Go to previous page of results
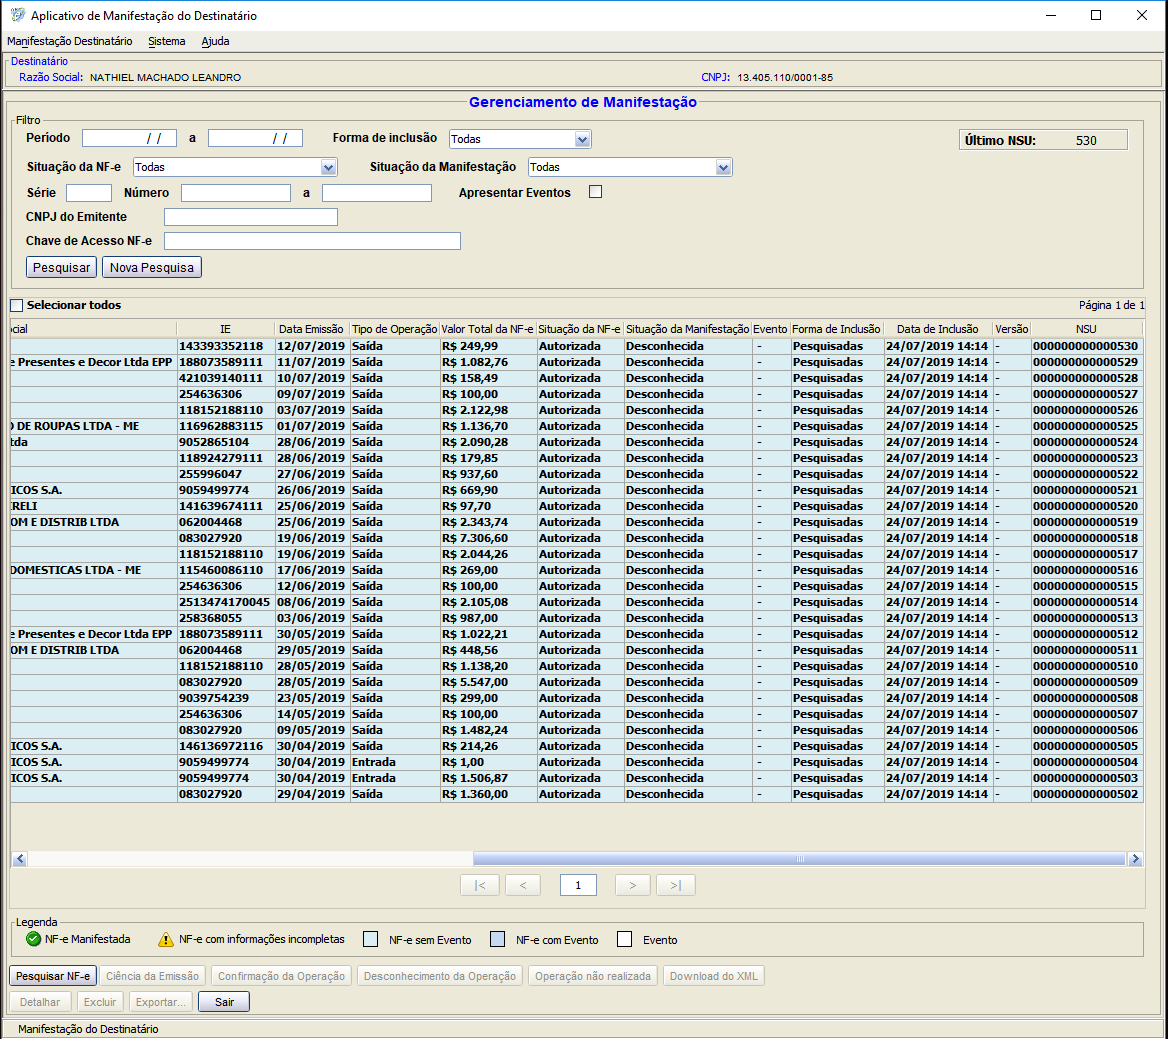 point(523,885)
